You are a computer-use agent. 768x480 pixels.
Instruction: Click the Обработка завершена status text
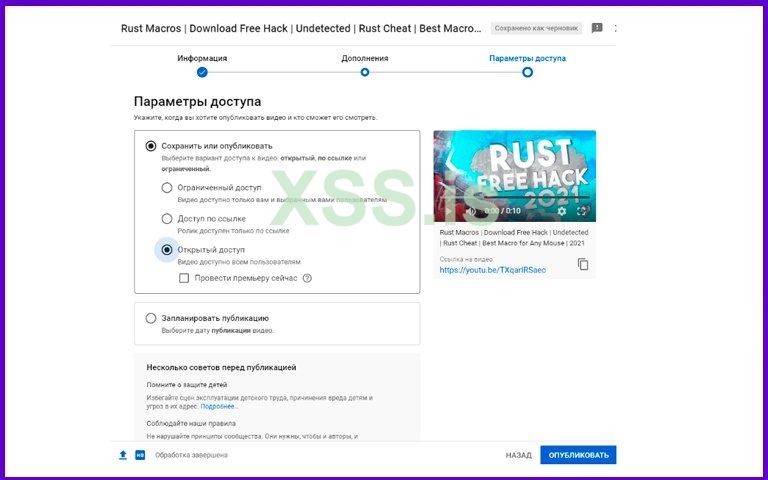[192, 455]
